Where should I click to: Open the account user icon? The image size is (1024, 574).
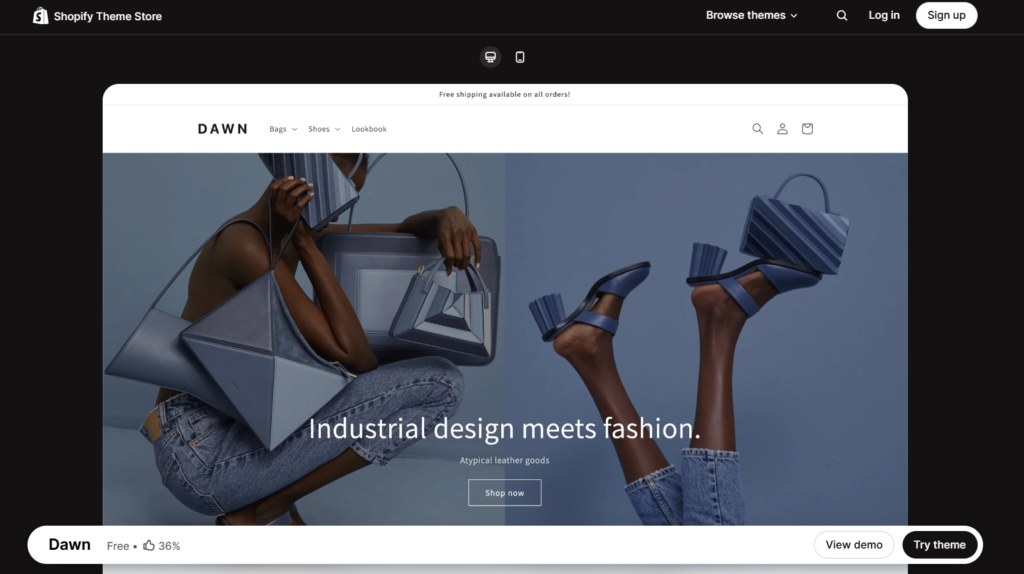782,129
